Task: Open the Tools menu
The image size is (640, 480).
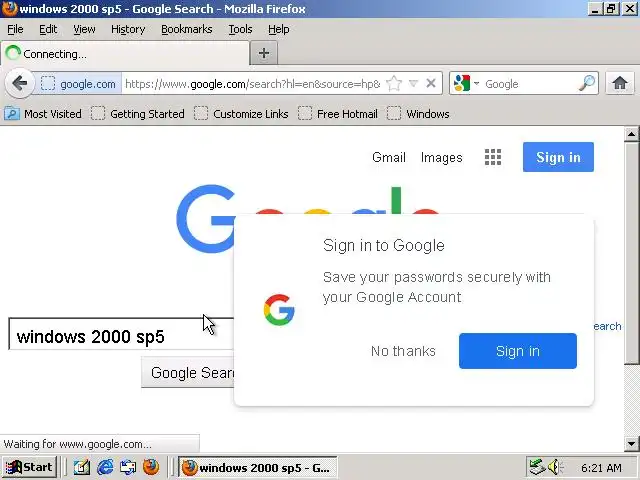Action: click(240, 29)
